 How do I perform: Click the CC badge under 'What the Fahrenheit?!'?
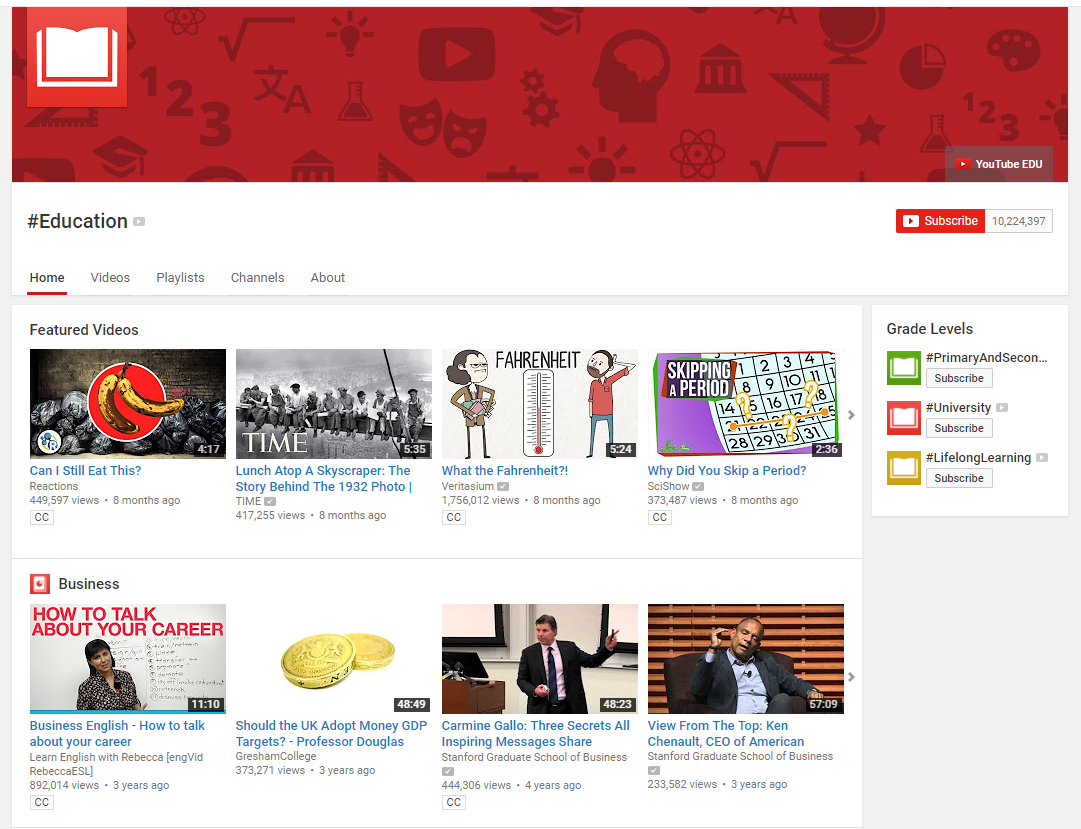click(454, 517)
